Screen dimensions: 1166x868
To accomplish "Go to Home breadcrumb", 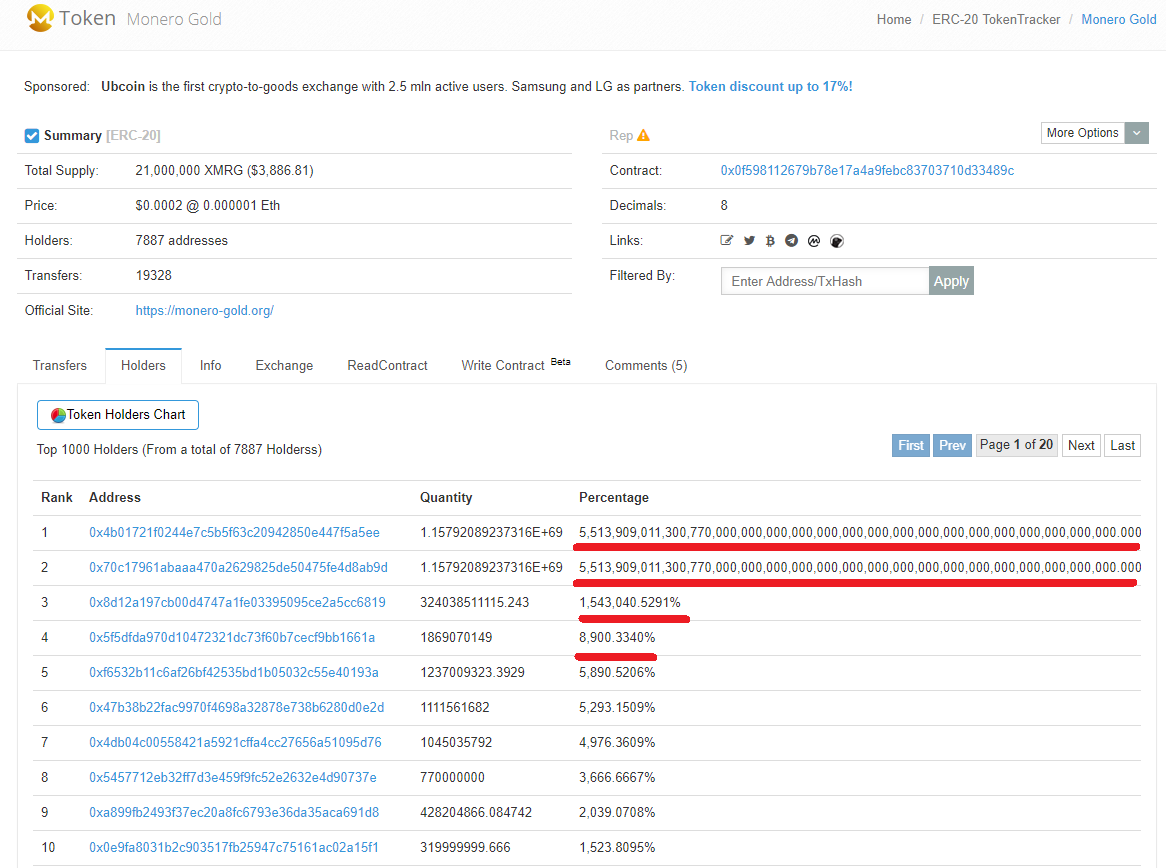I will click(x=894, y=19).
